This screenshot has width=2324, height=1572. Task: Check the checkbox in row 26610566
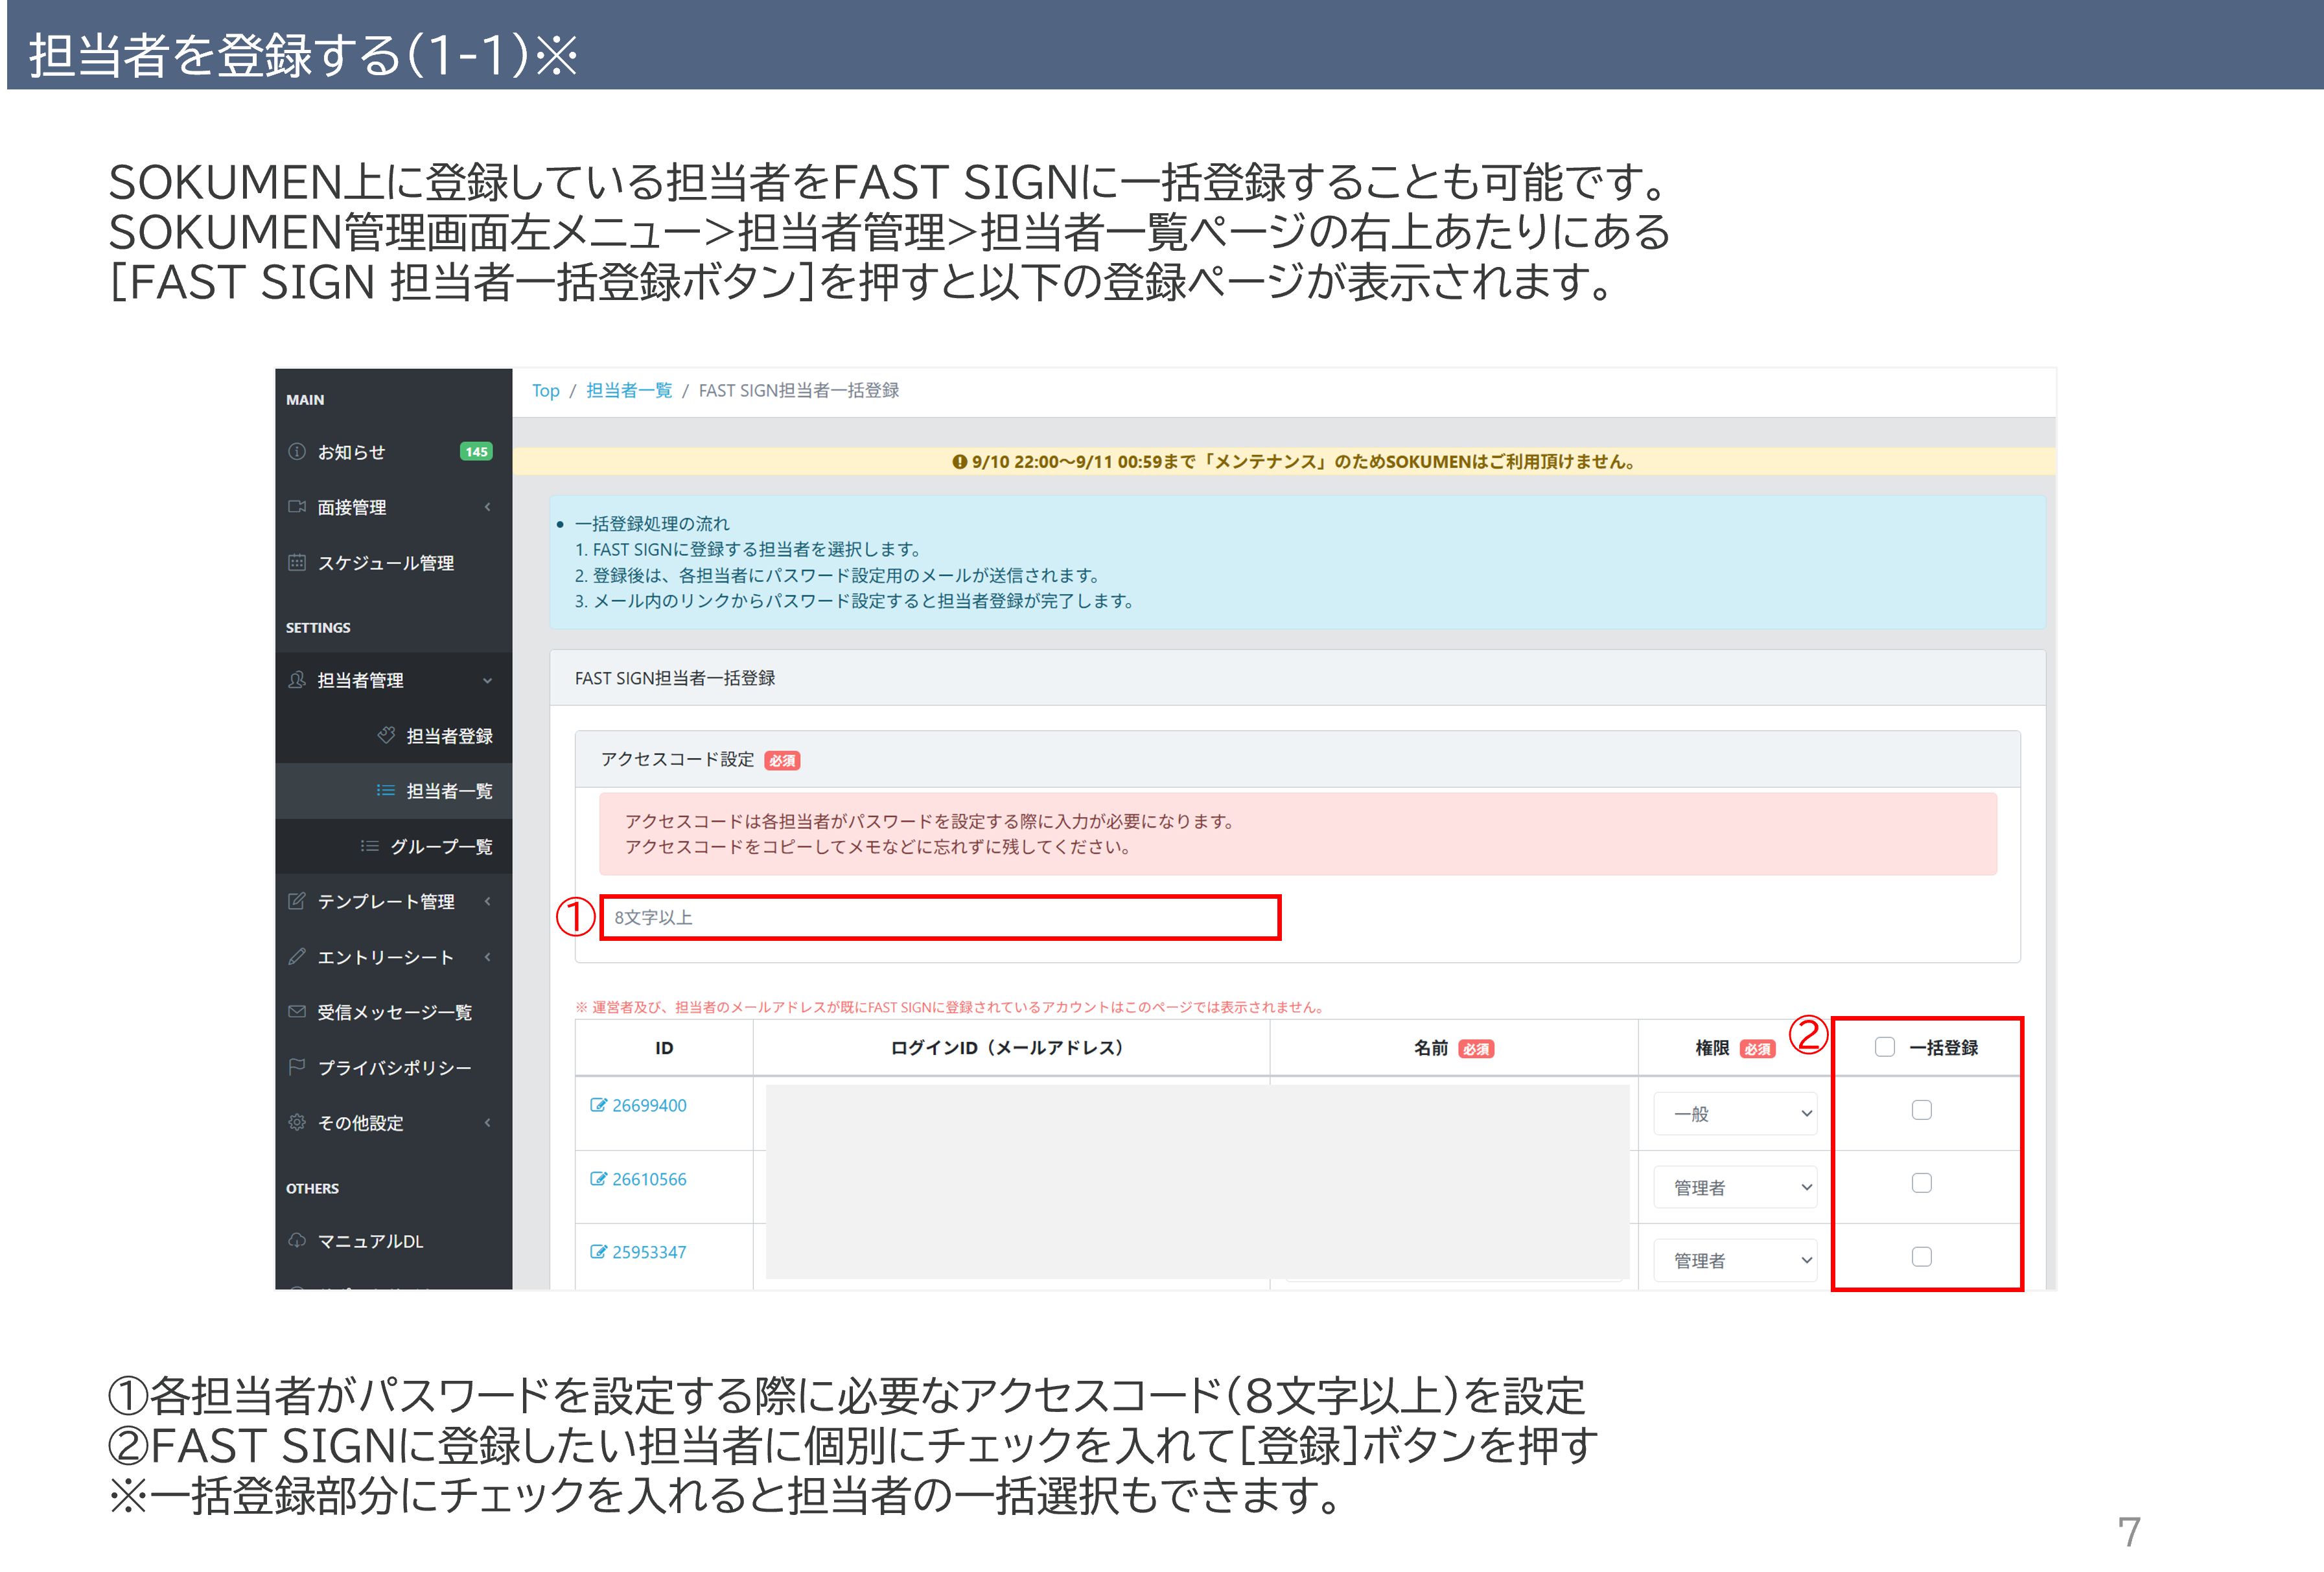pyautogui.click(x=1921, y=1183)
